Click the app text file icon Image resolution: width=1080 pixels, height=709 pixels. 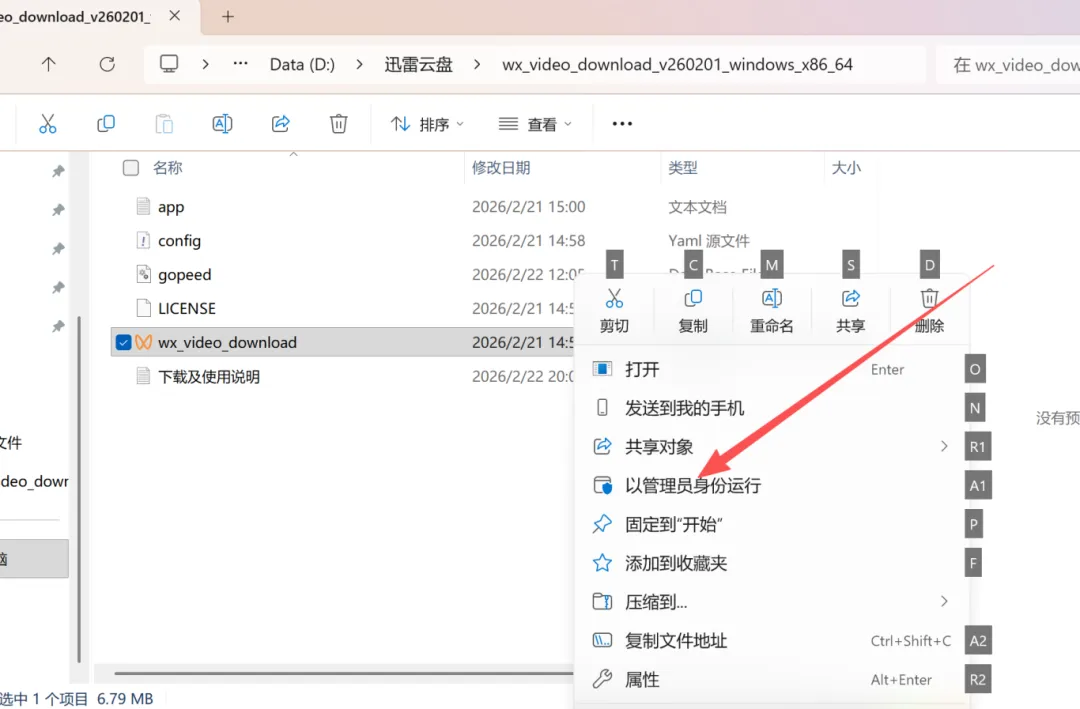[x=143, y=207]
